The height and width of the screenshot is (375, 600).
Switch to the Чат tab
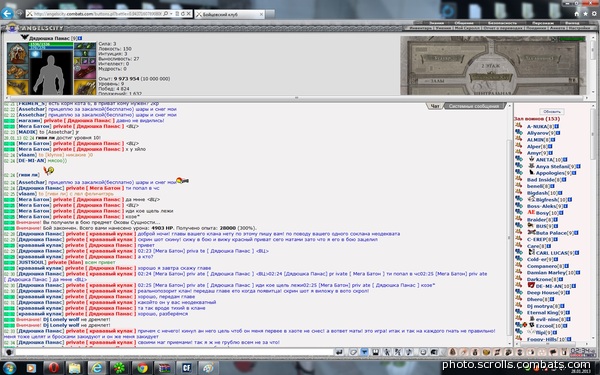coord(435,106)
